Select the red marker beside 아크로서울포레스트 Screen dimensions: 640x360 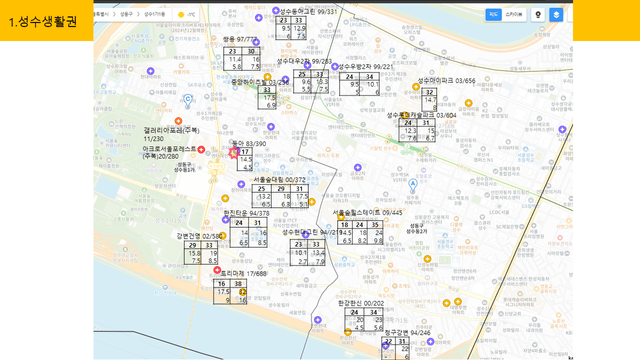click(x=201, y=150)
